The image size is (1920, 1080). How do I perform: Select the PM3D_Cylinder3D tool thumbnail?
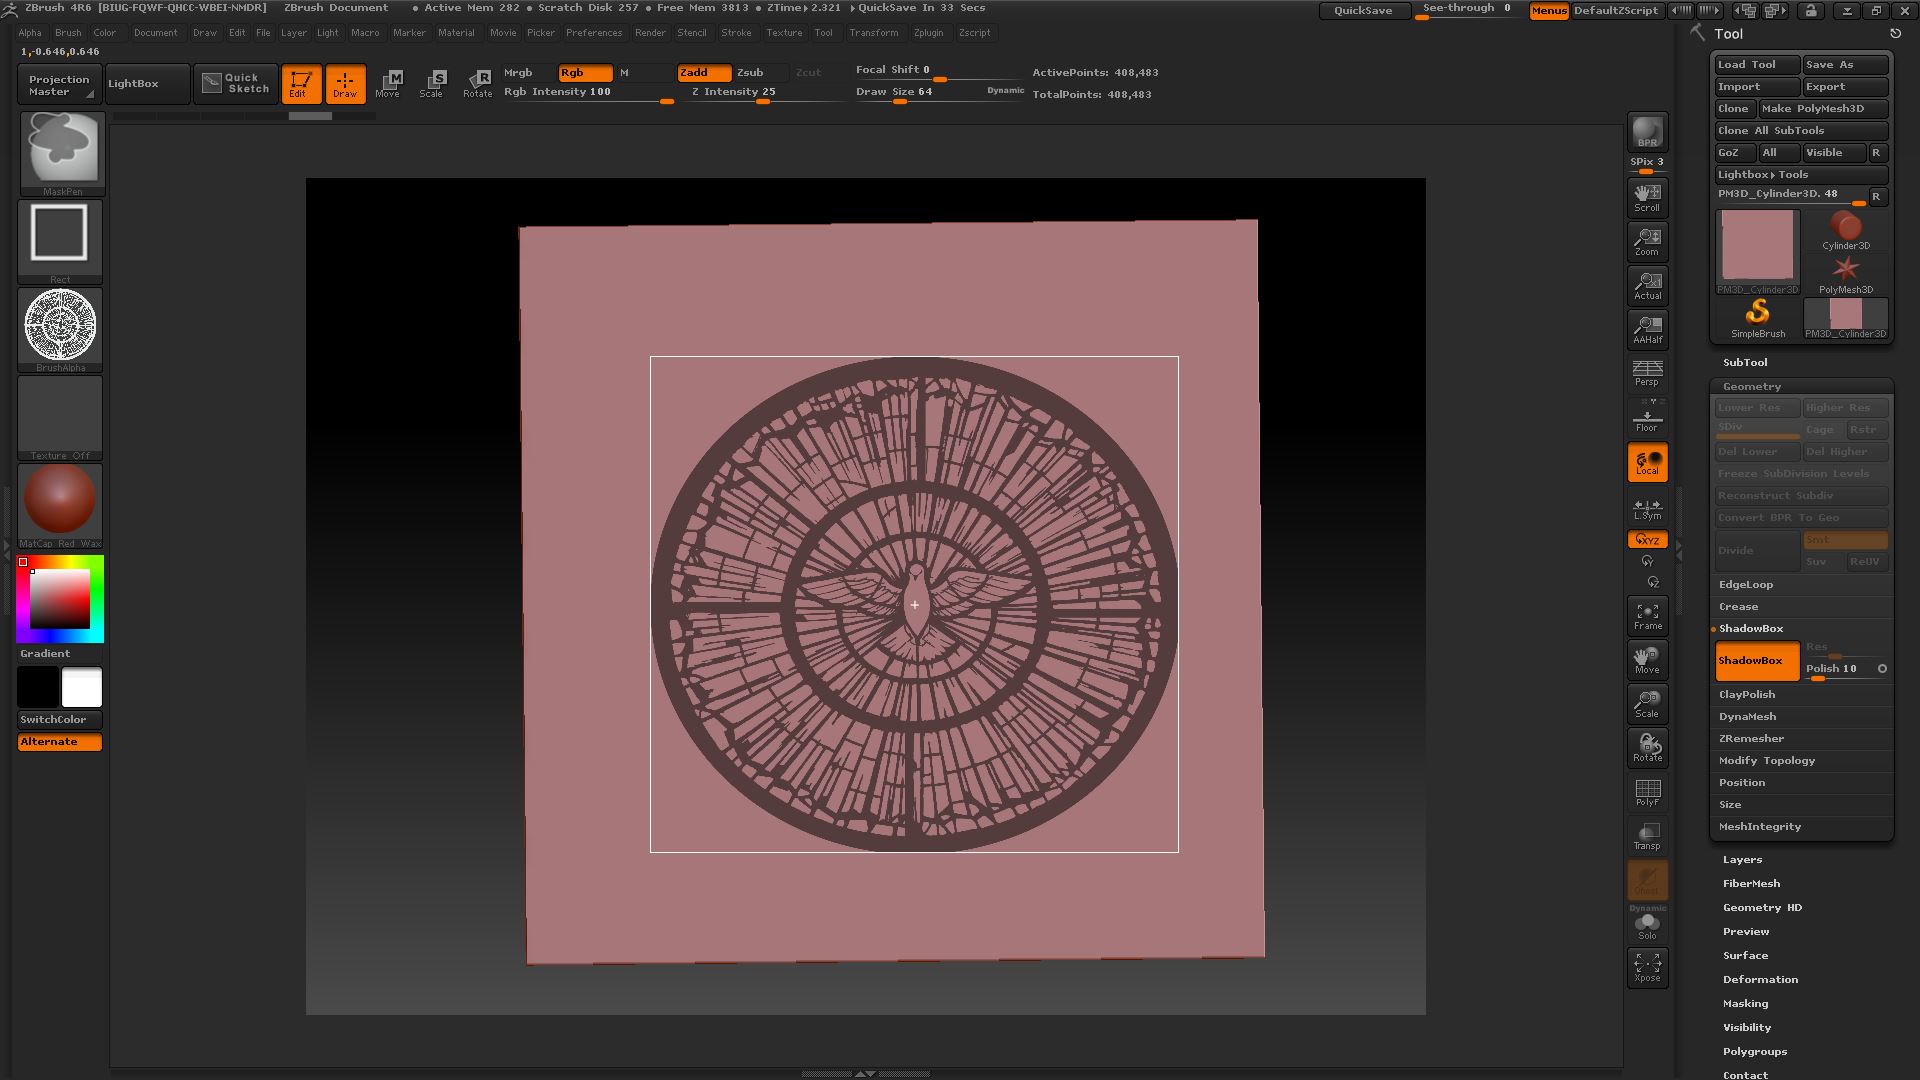coord(1756,243)
